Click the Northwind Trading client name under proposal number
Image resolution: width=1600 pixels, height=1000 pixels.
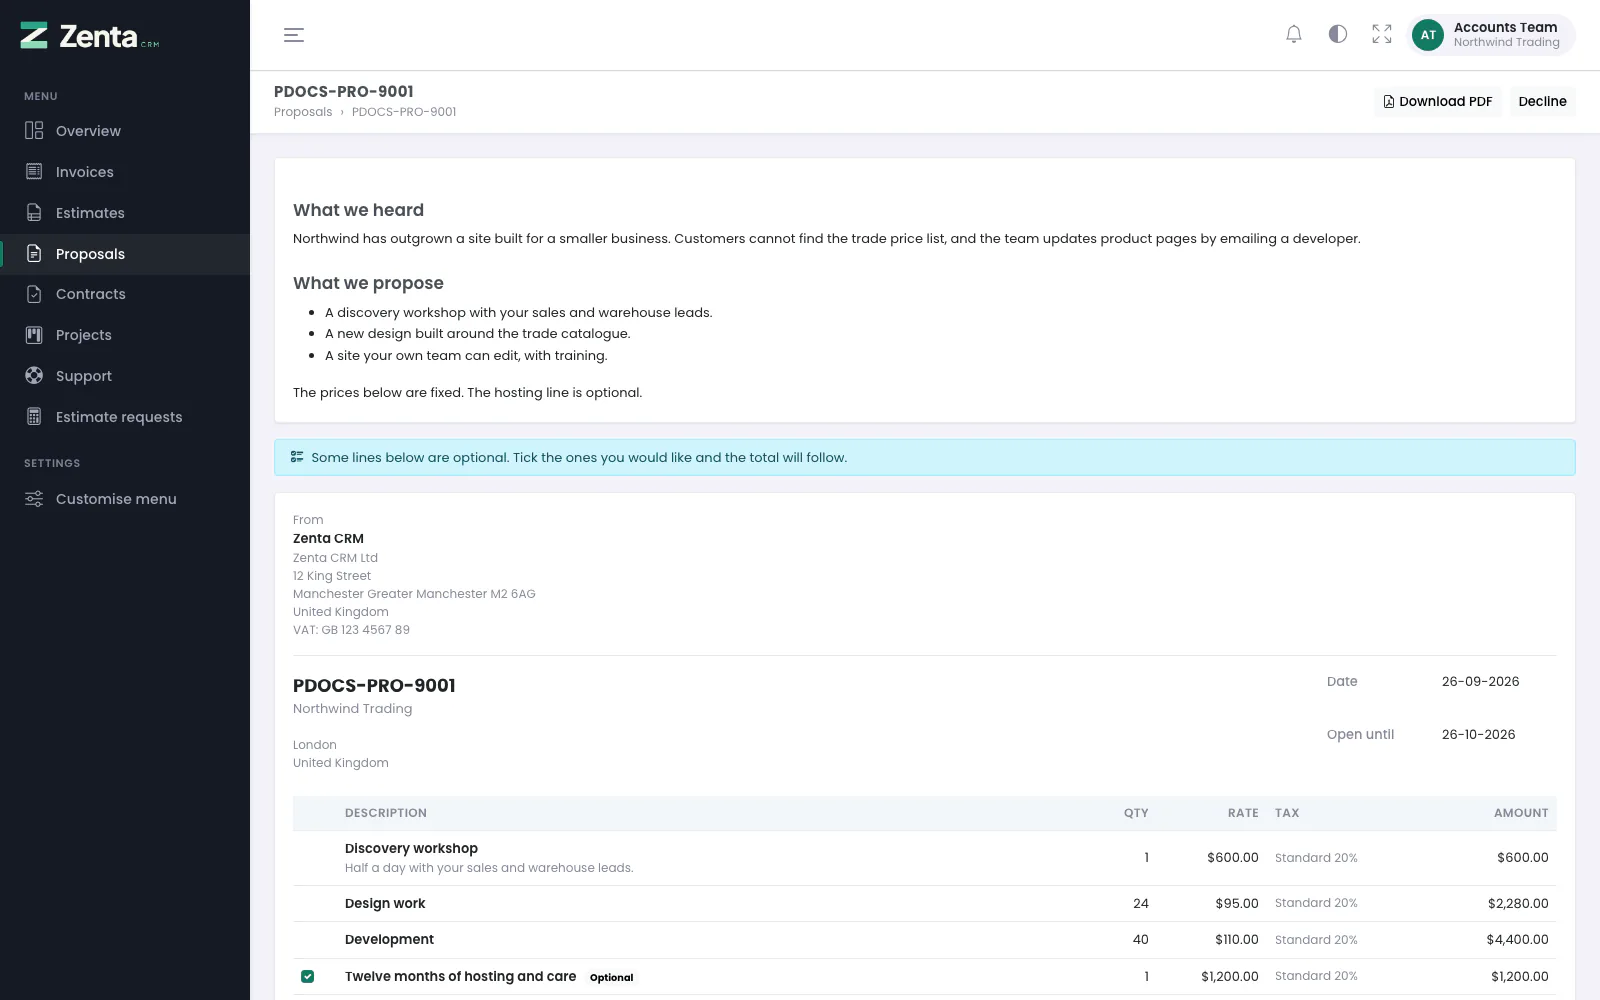(x=352, y=709)
